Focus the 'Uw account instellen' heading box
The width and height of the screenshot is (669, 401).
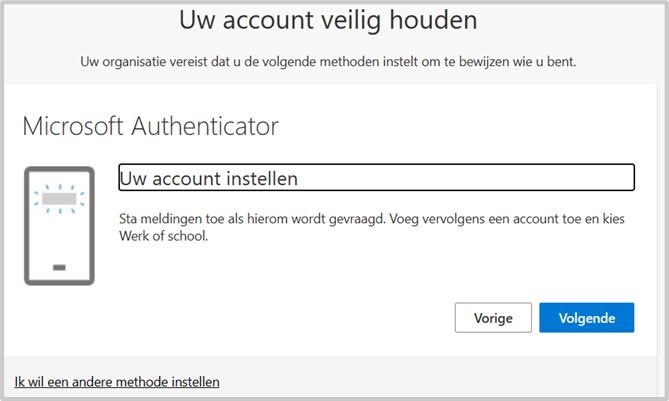click(x=376, y=177)
